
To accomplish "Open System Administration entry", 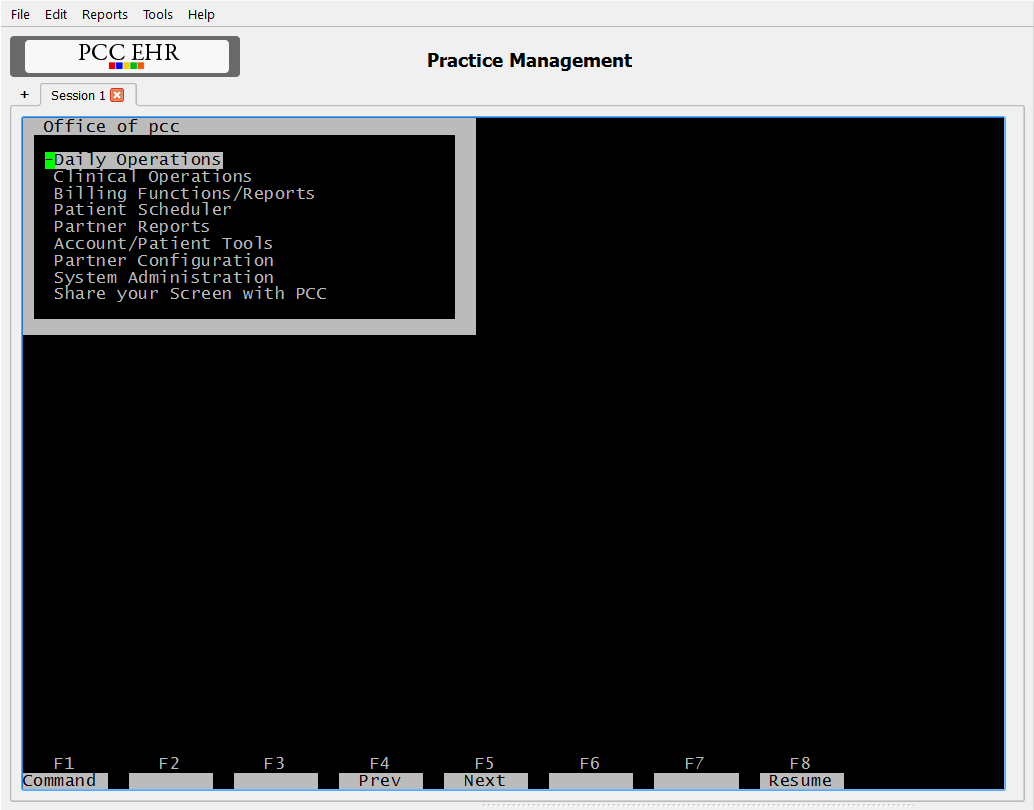I will click(x=164, y=278).
